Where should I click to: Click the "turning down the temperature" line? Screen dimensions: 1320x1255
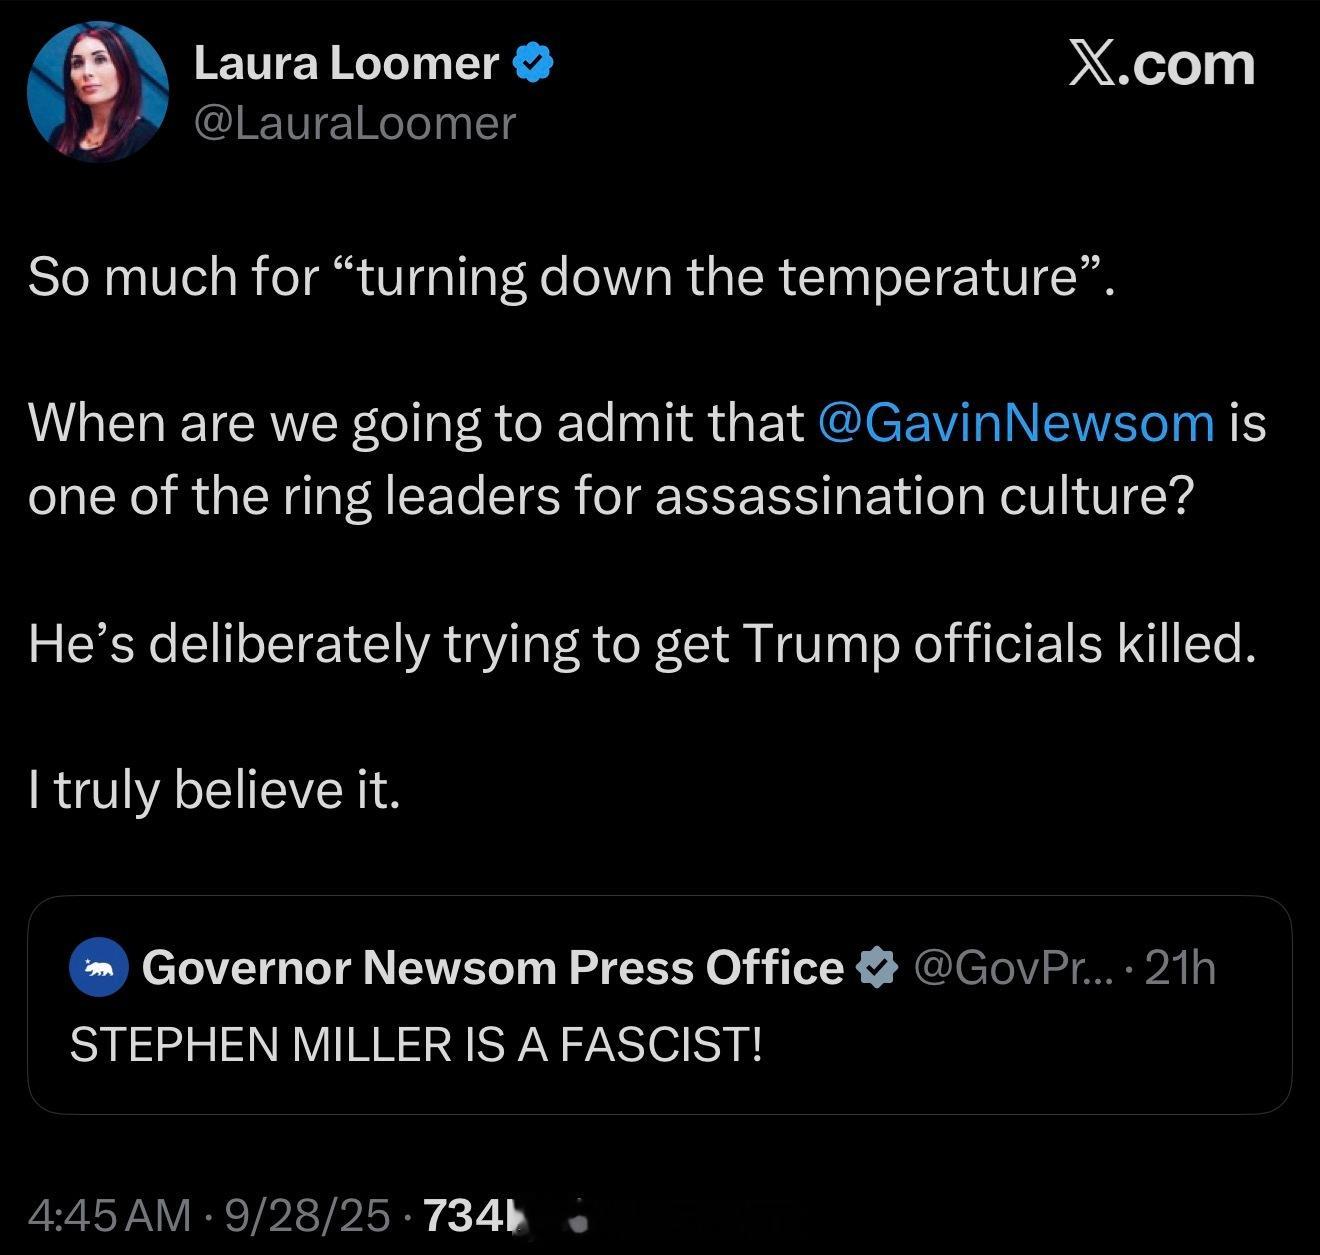[570, 277]
